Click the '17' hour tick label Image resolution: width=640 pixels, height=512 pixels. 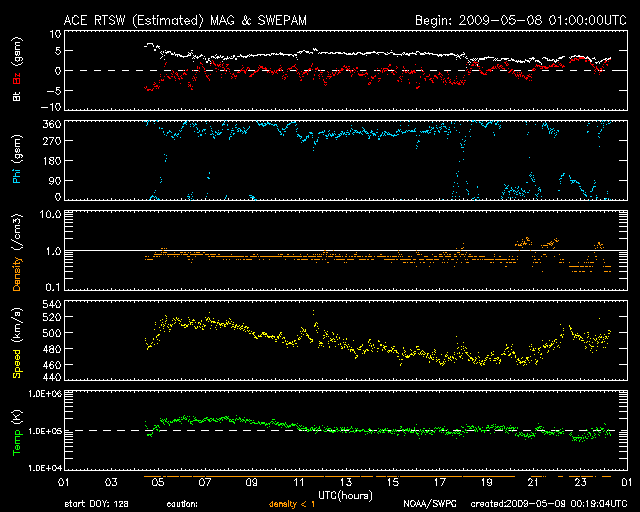pyautogui.click(x=440, y=482)
